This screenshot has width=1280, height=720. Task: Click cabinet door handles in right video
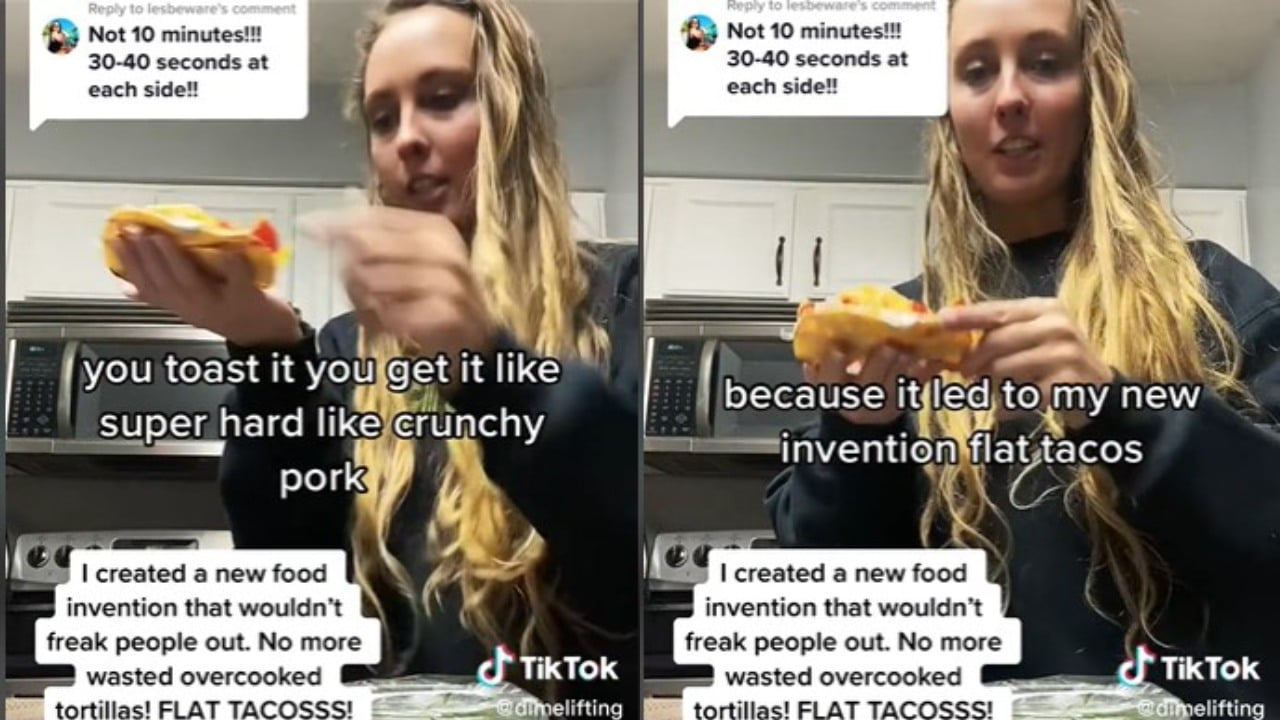tap(798, 260)
